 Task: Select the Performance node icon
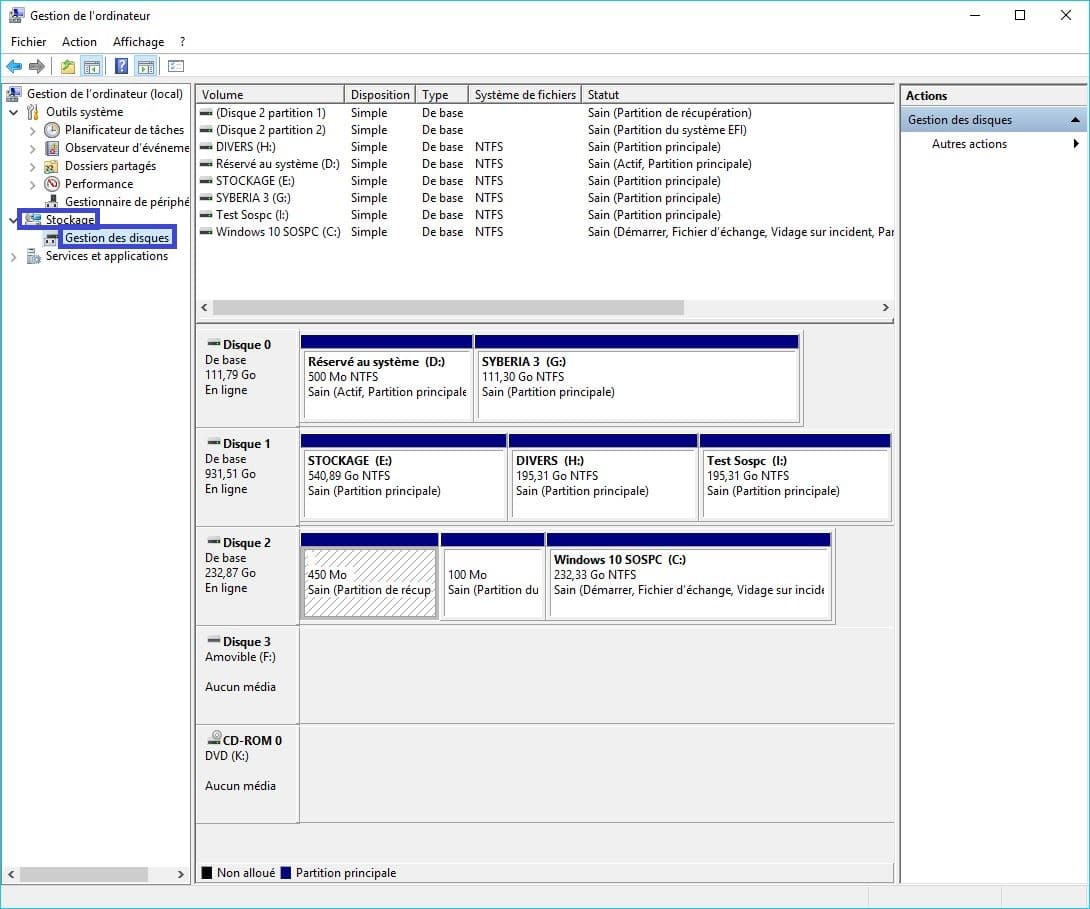[x=52, y=184]
